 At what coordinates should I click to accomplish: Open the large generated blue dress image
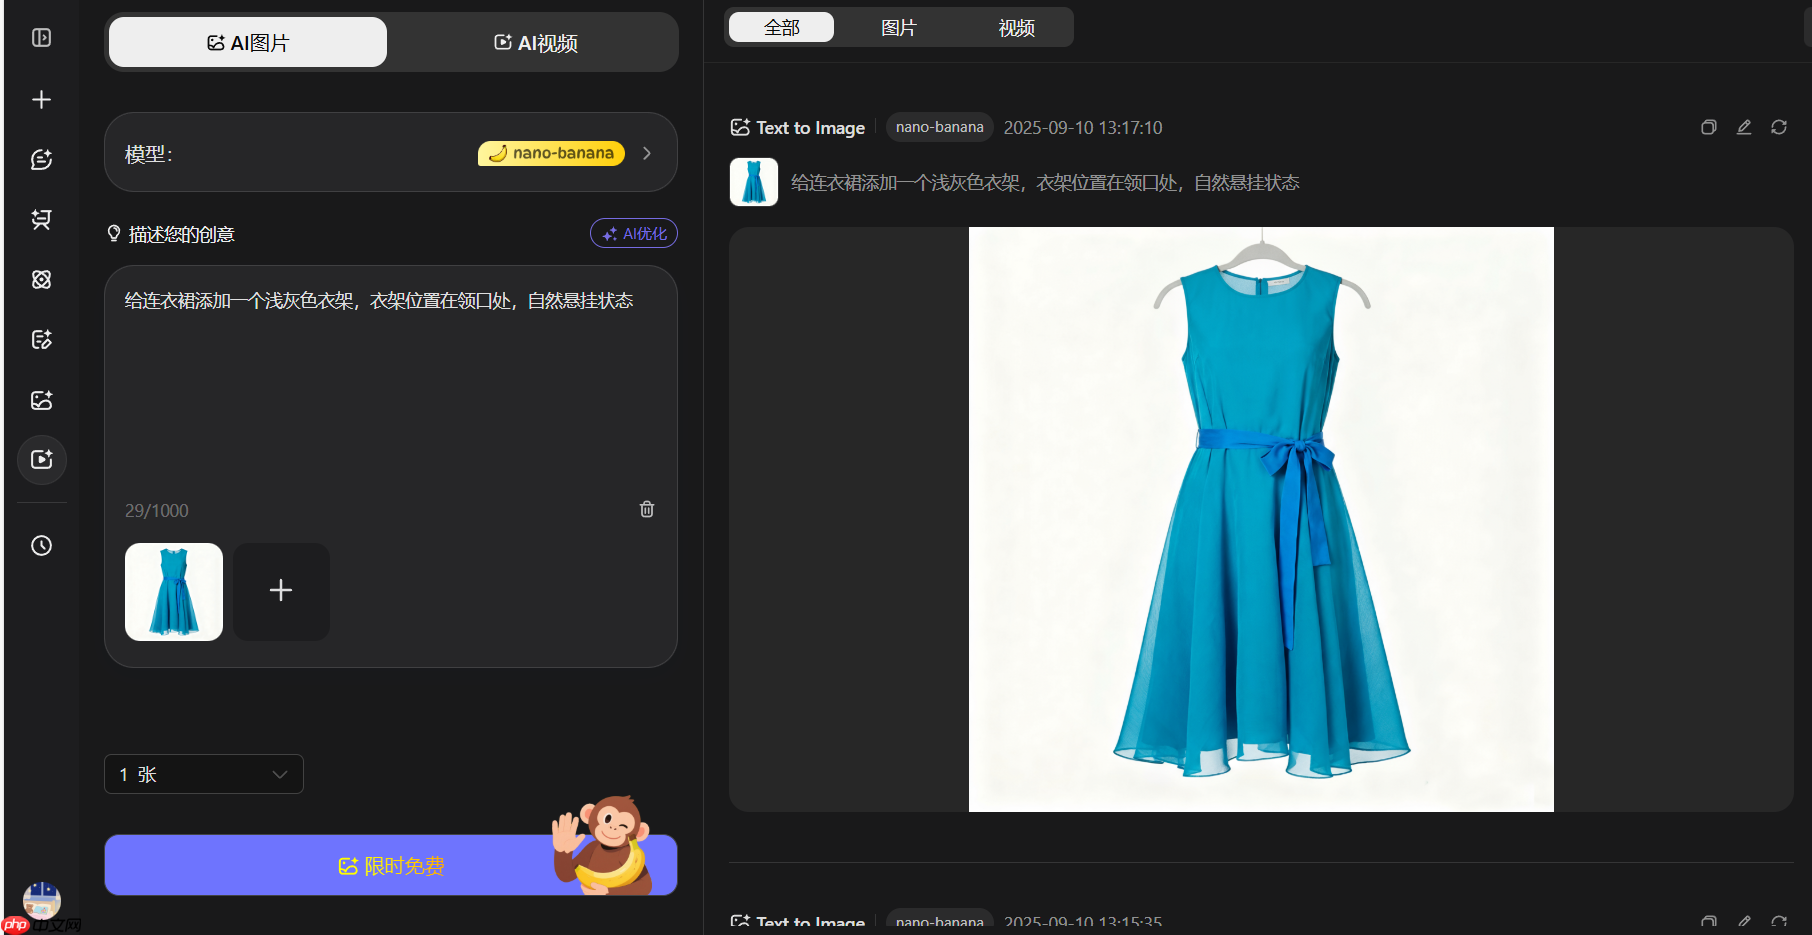1261,519
